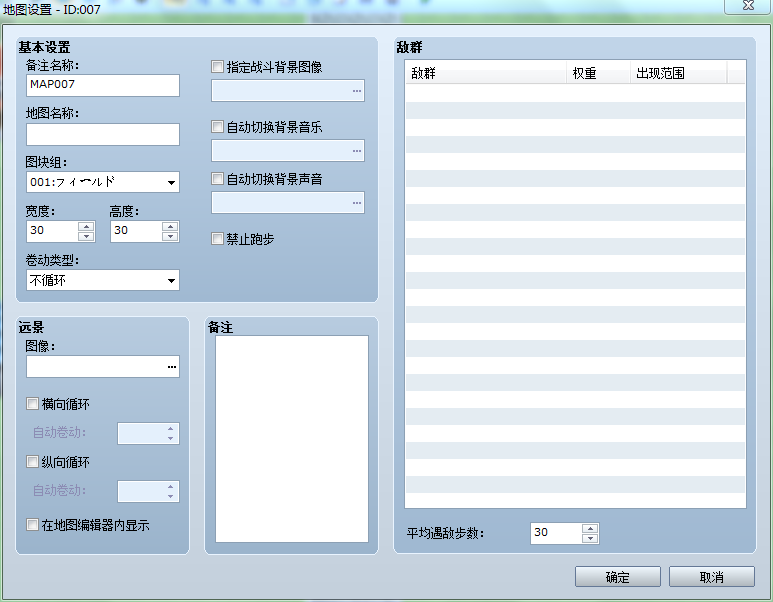Viewport: 773px width, 602px height.
Task: Click the 宽度 width number field
Action: point(52,231)
